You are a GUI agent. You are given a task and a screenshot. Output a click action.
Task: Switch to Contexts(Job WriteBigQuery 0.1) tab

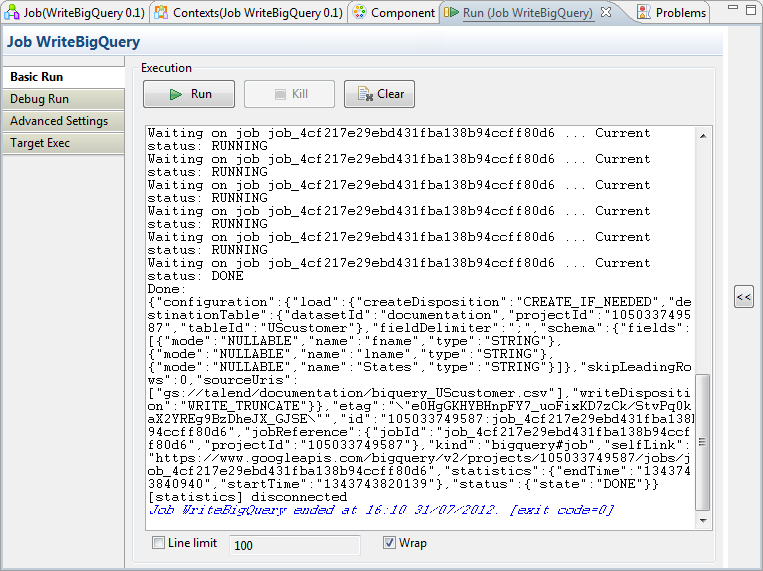(249, 12)
